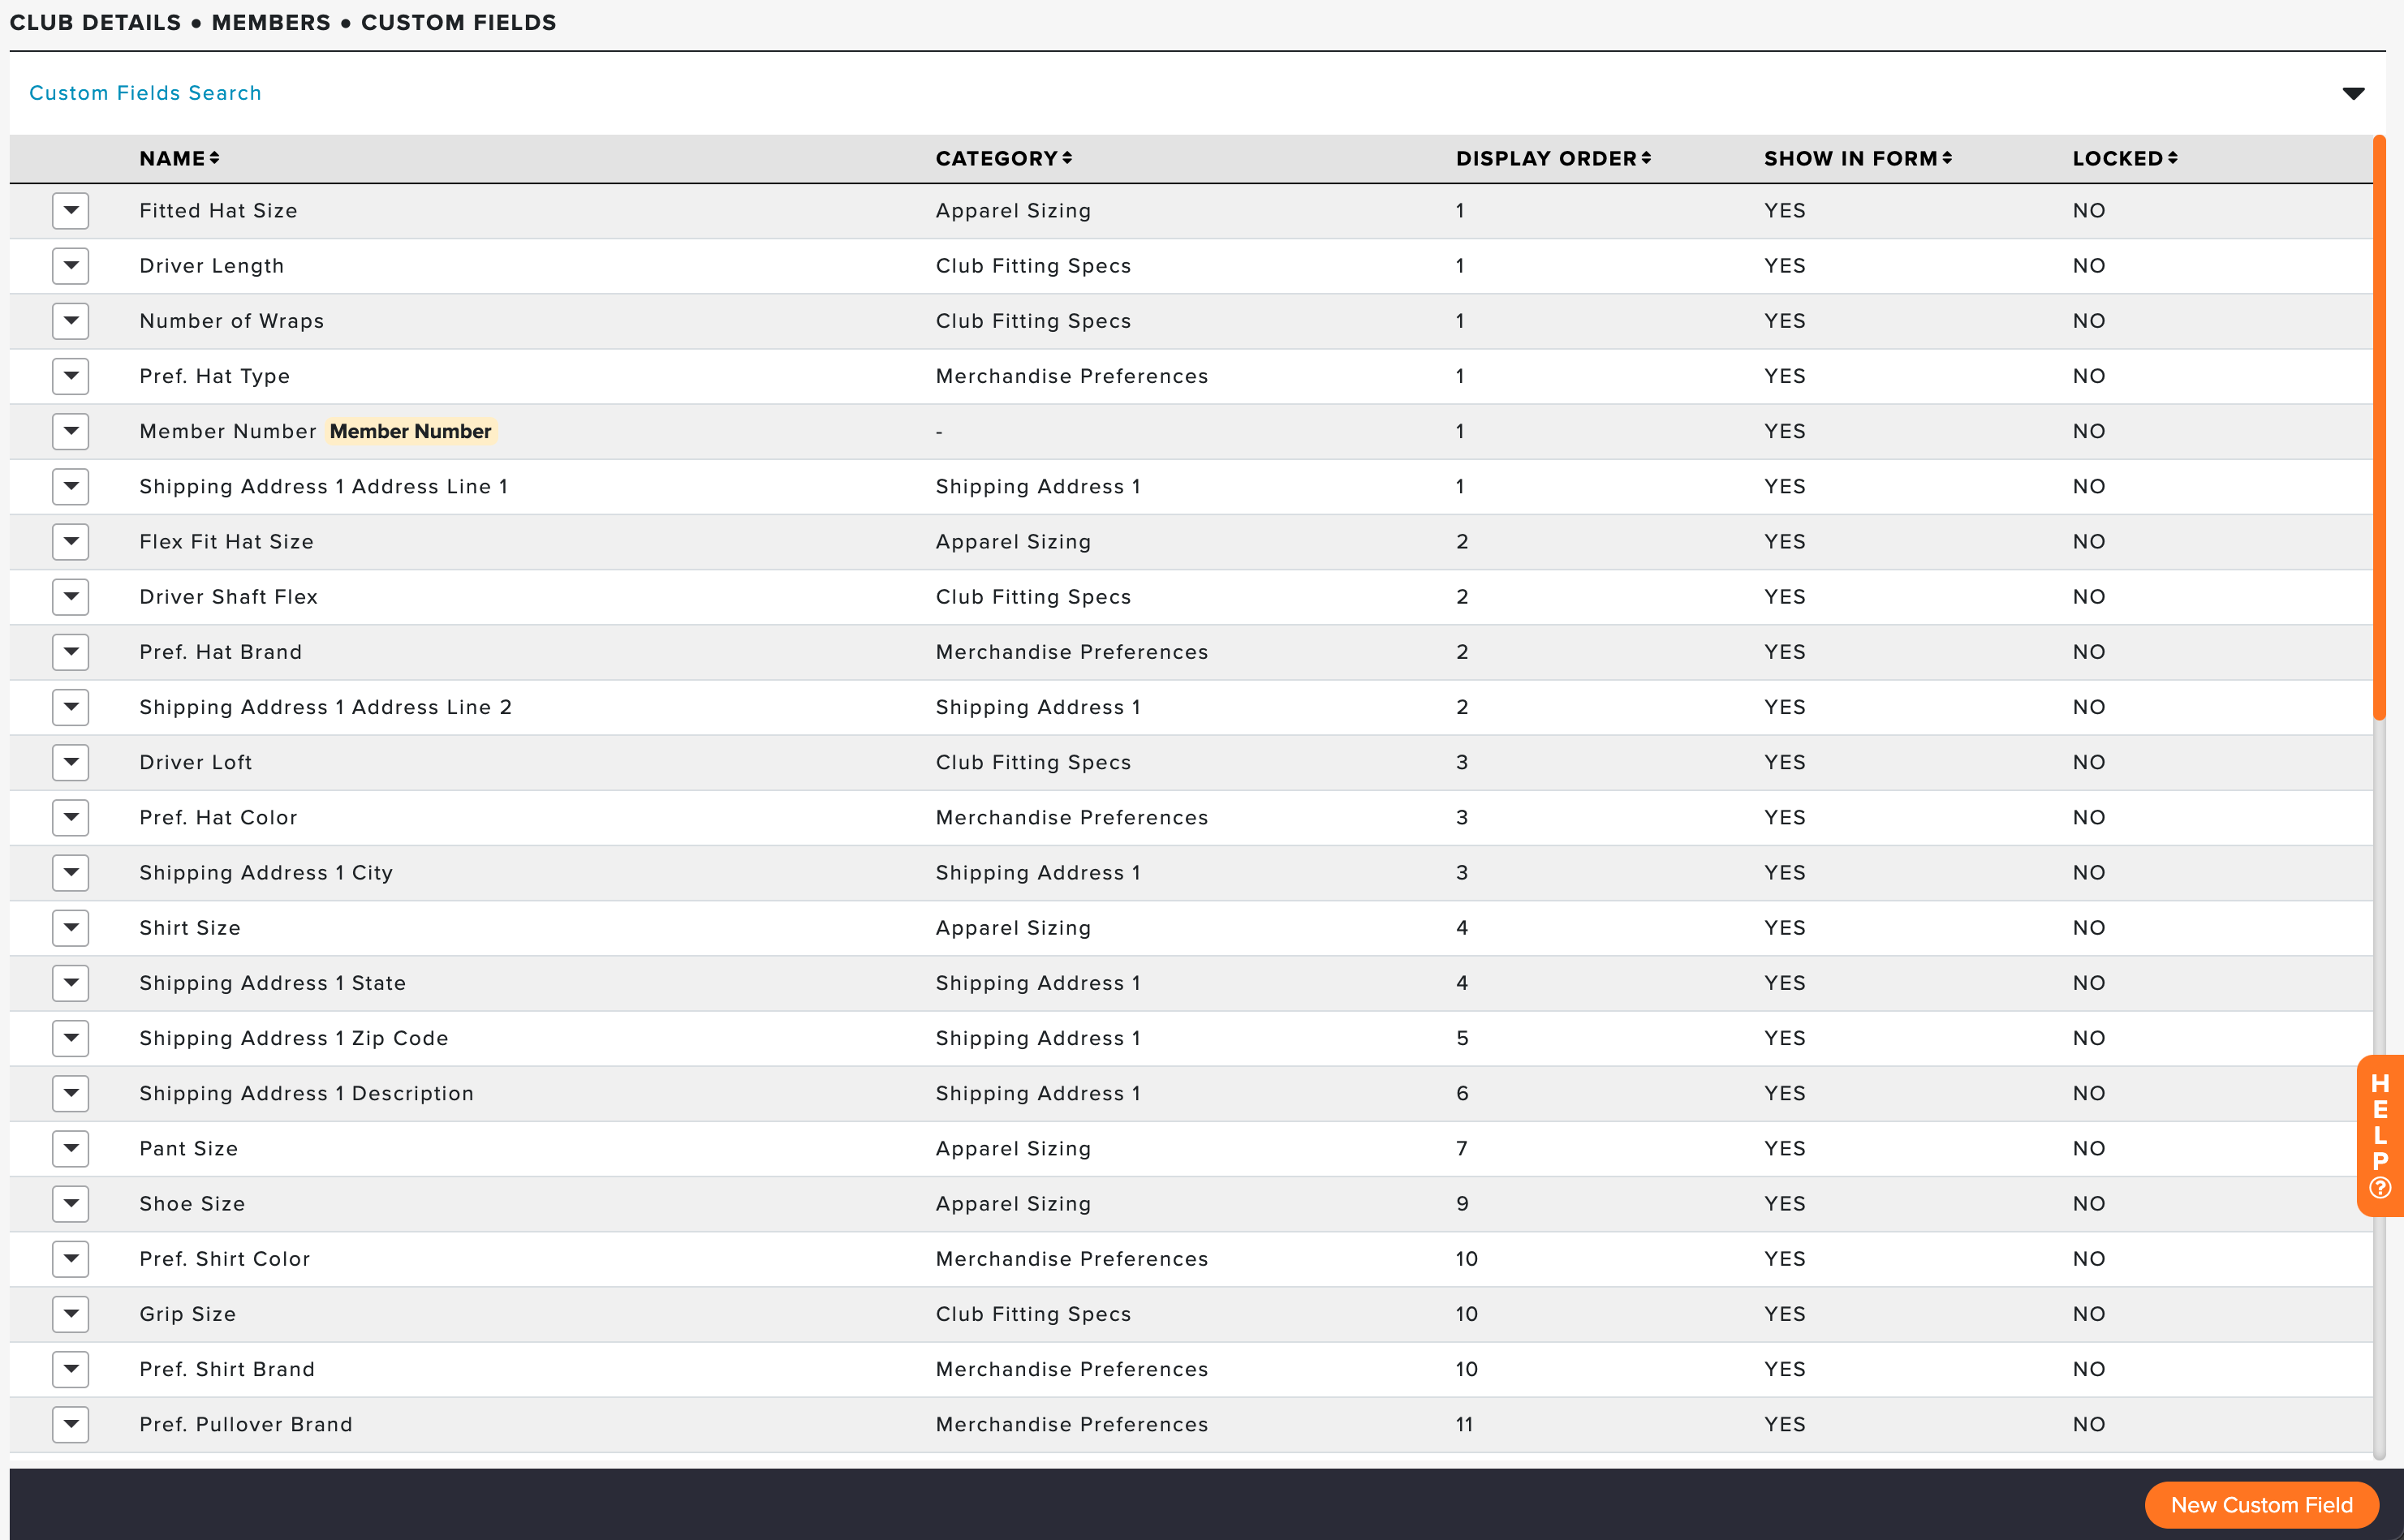The width and height of the screenshot is (2404, 1540).
Task: Click display order 7 in Pant Size row
Action: pyautogui.click(x=1462, y=1149)
